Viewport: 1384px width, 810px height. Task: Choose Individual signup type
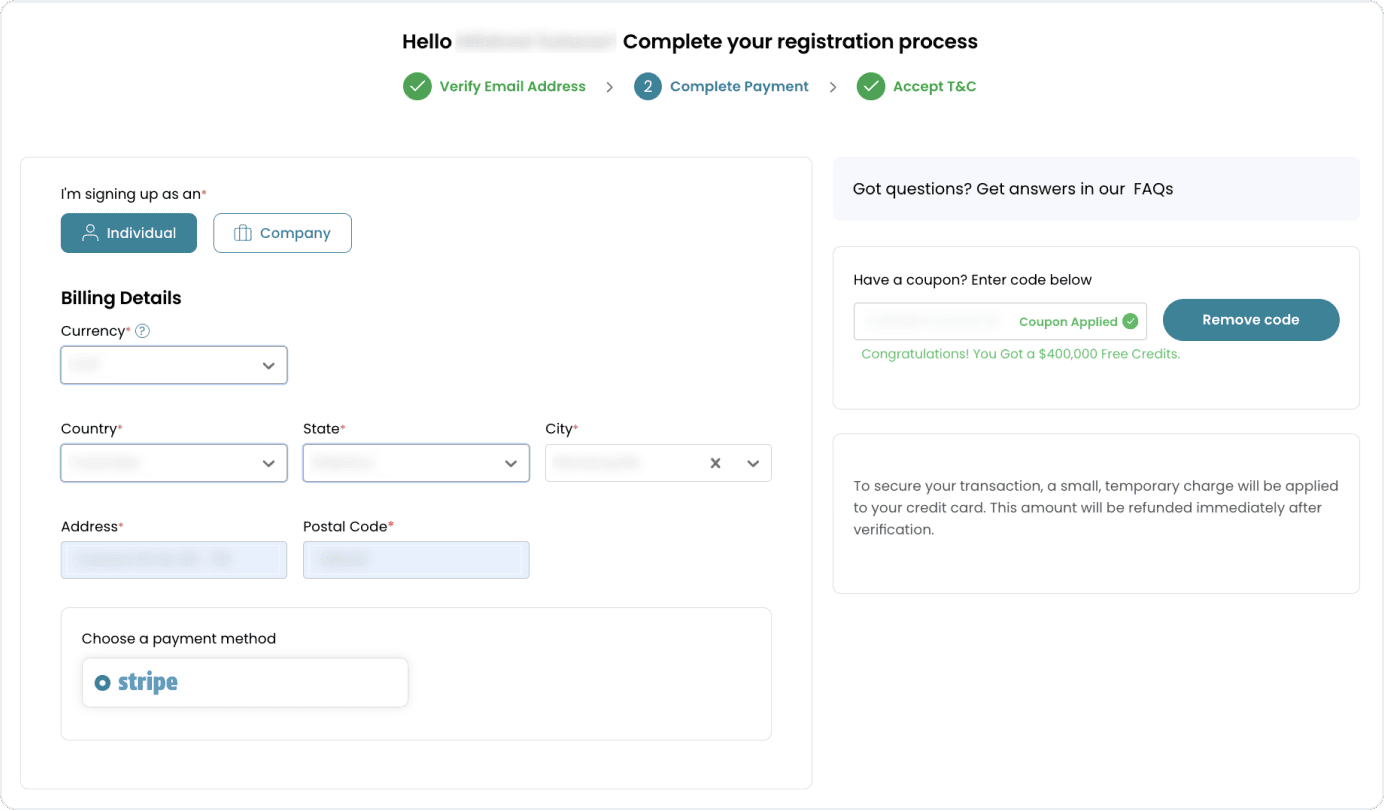tap(129, 233)
